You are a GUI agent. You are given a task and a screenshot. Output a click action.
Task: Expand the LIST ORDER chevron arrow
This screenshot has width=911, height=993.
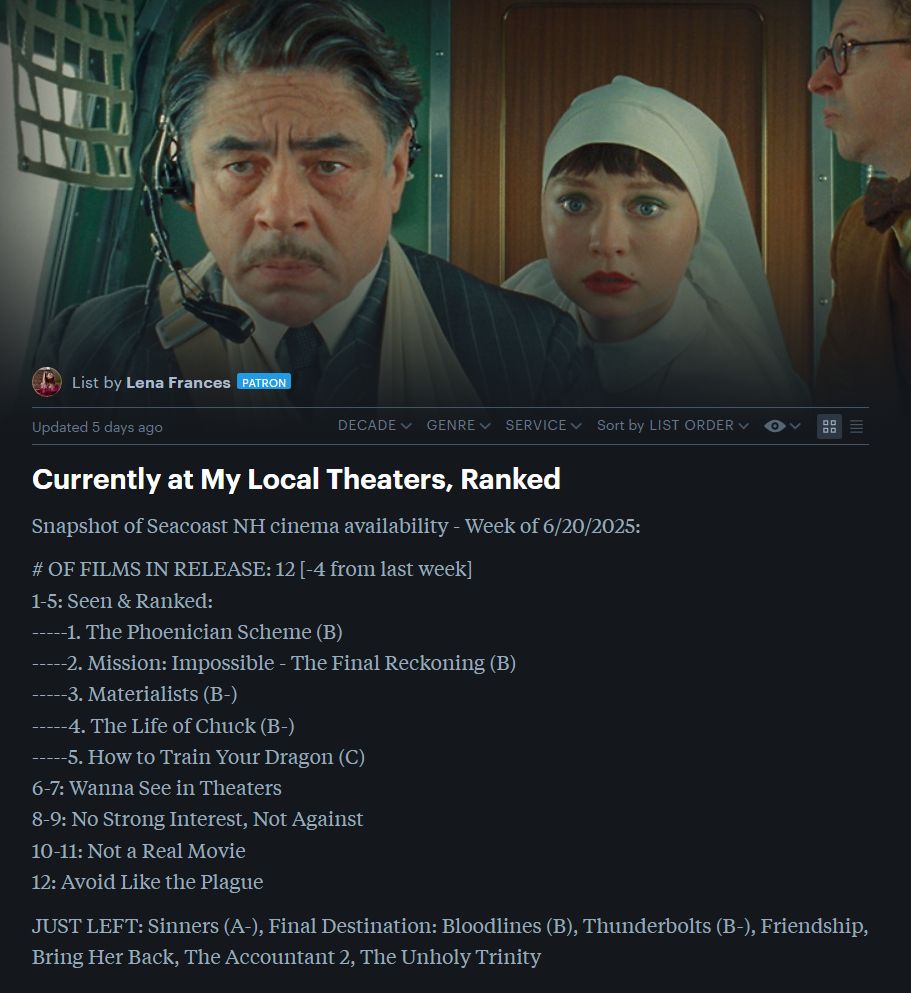point(744,426)
